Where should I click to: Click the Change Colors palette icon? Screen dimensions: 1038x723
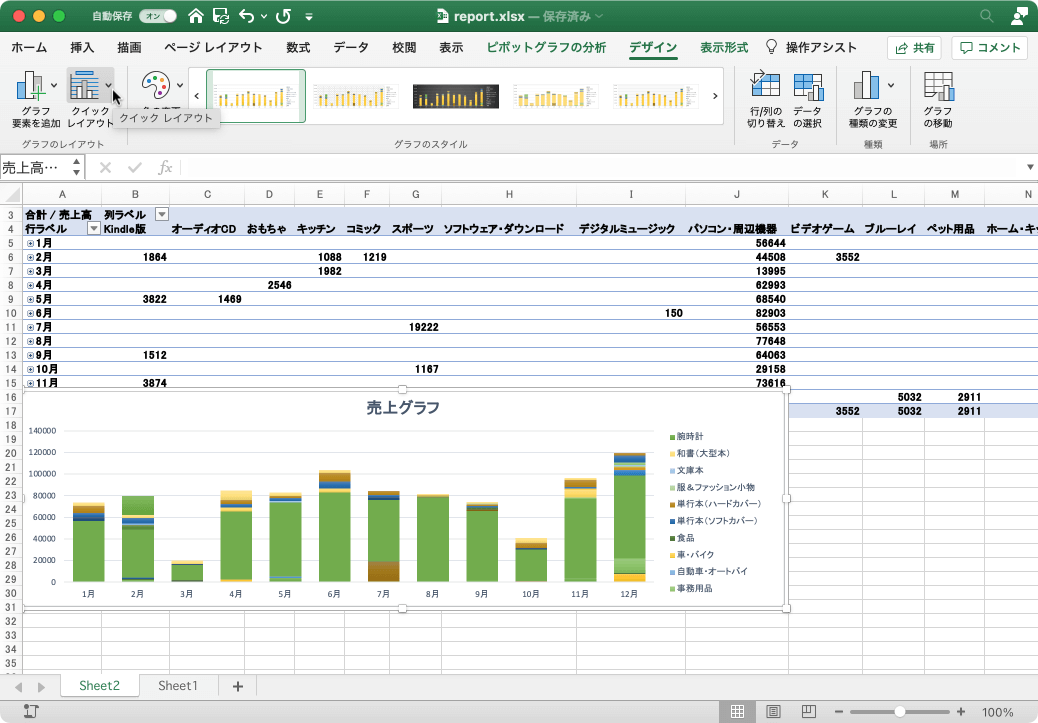pos(156,85)
